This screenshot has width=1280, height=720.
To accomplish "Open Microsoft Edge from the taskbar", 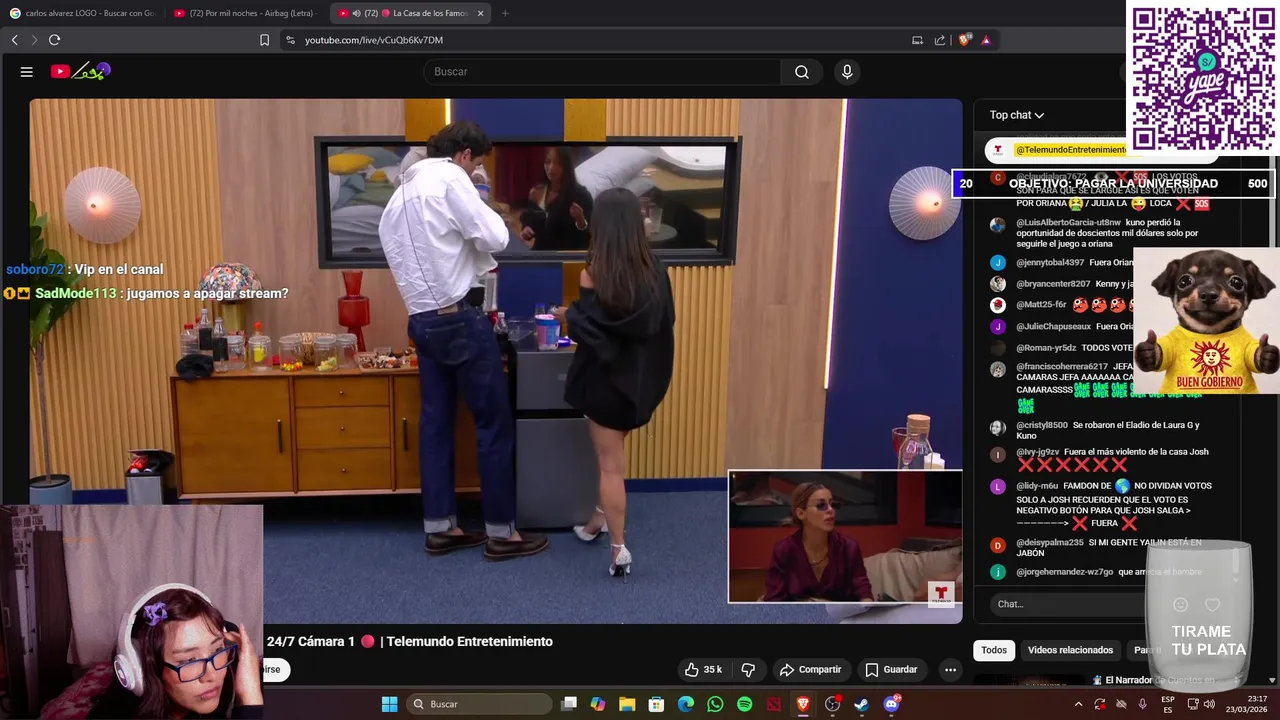I will tap(686, 704).
